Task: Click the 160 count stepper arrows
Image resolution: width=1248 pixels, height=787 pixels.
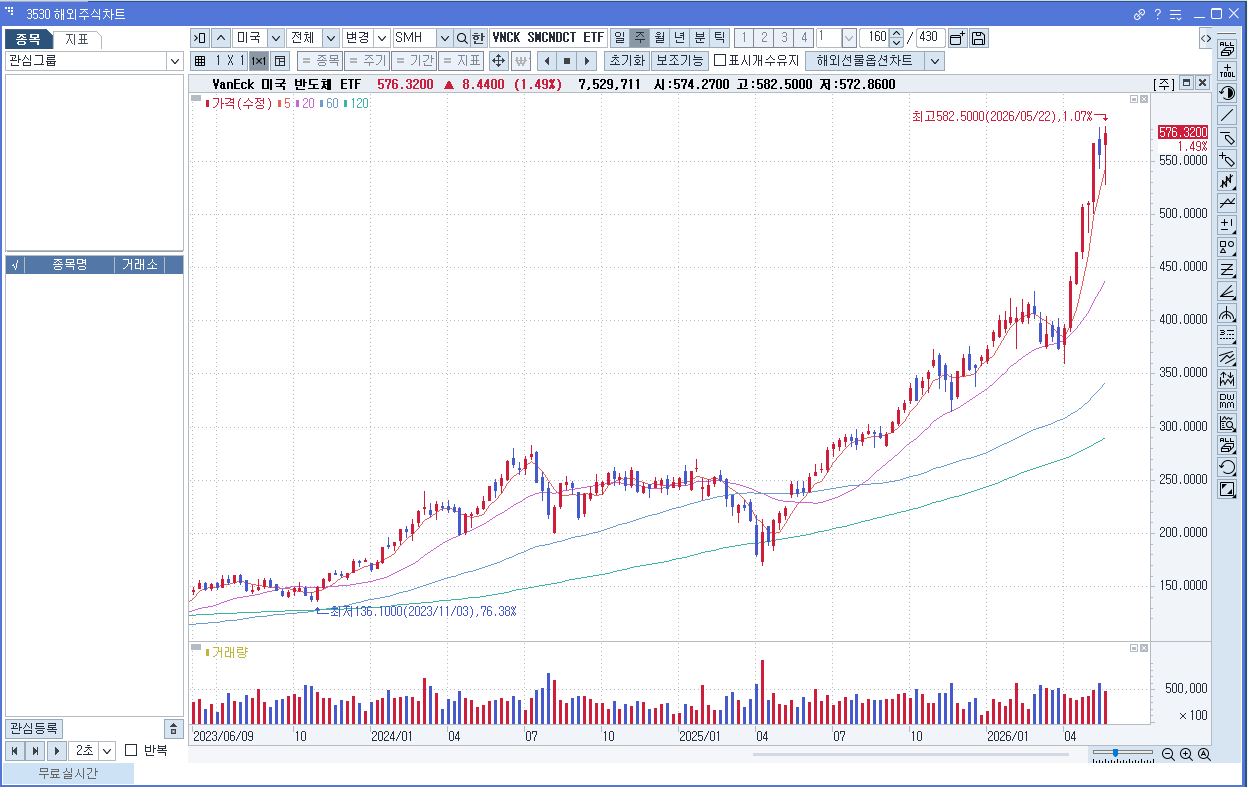Action: pos(896,37)
